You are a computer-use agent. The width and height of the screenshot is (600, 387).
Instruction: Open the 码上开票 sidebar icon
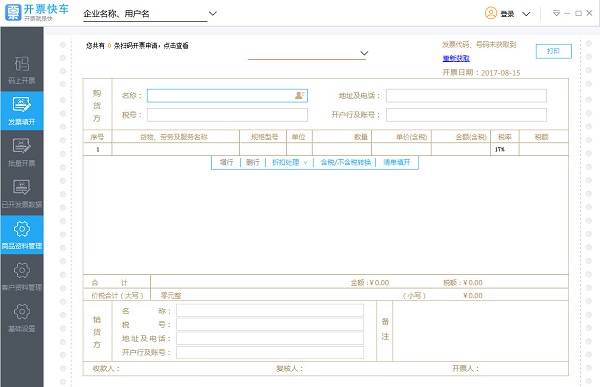22,64
